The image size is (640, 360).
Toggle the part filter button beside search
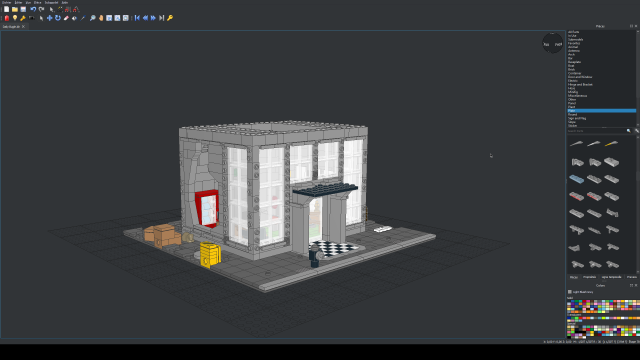(x=637, y=131)
